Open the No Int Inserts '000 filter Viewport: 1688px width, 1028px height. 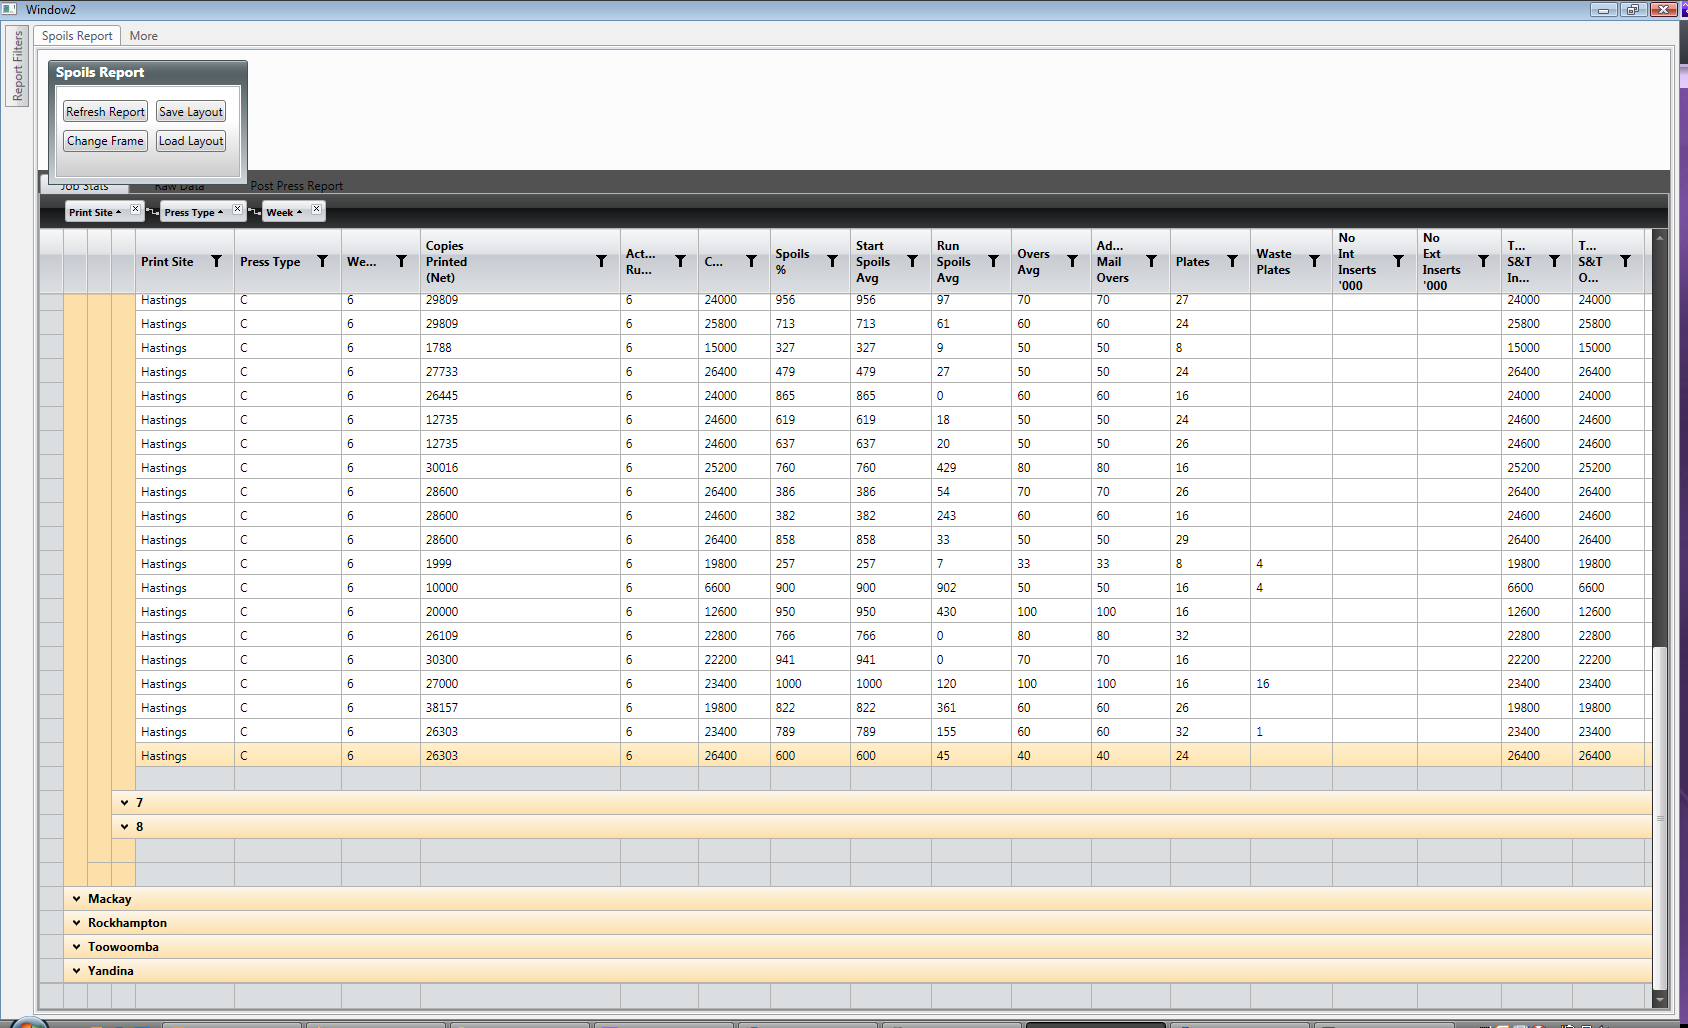[x=1398, y=261]
